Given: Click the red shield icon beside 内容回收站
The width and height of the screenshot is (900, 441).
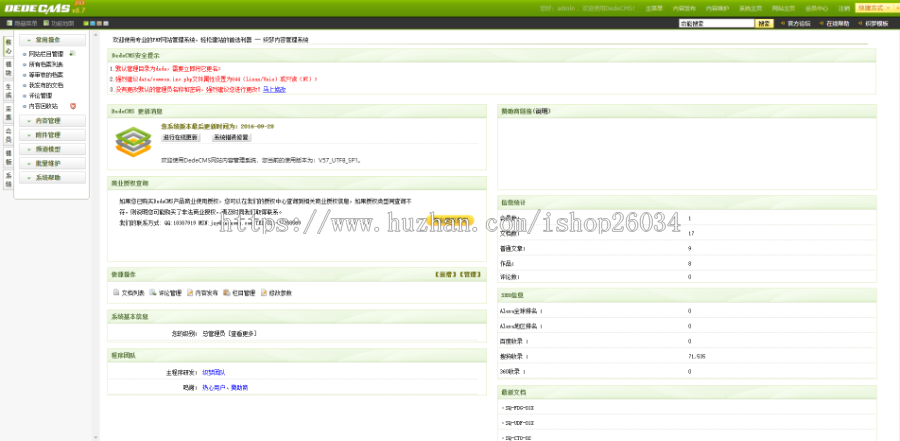Looking at the screenshot, I should click(x=72, y=106).
